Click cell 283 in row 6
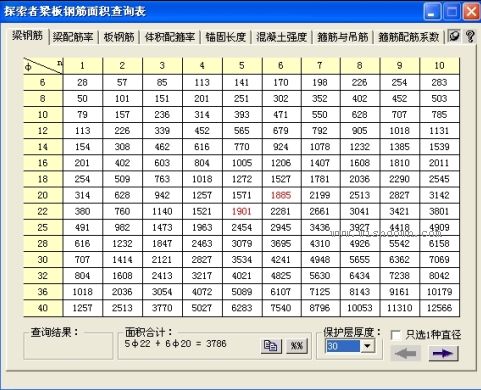Viewport: 481px width, 390px height. pyautogui.click(x=440, y=82)
